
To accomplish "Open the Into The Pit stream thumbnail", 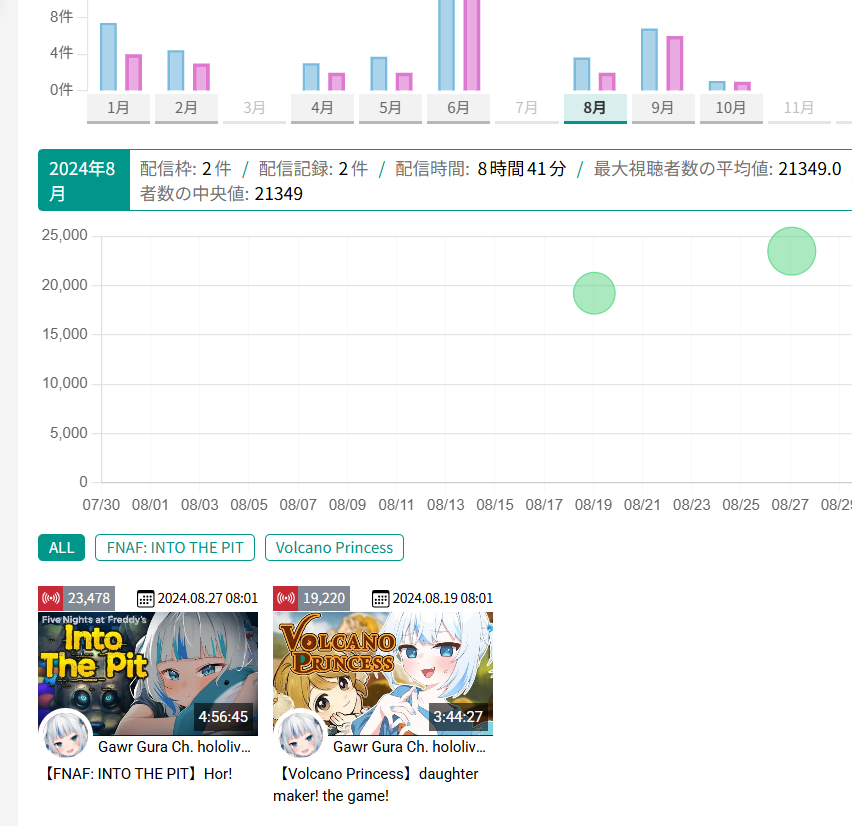I will pyautogui.click(x=148, y=674).
